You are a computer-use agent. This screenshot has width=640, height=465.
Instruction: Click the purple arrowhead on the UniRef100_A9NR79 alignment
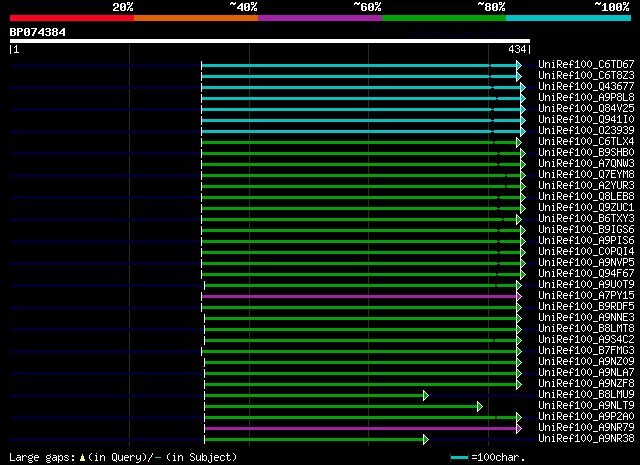(519, 429)
